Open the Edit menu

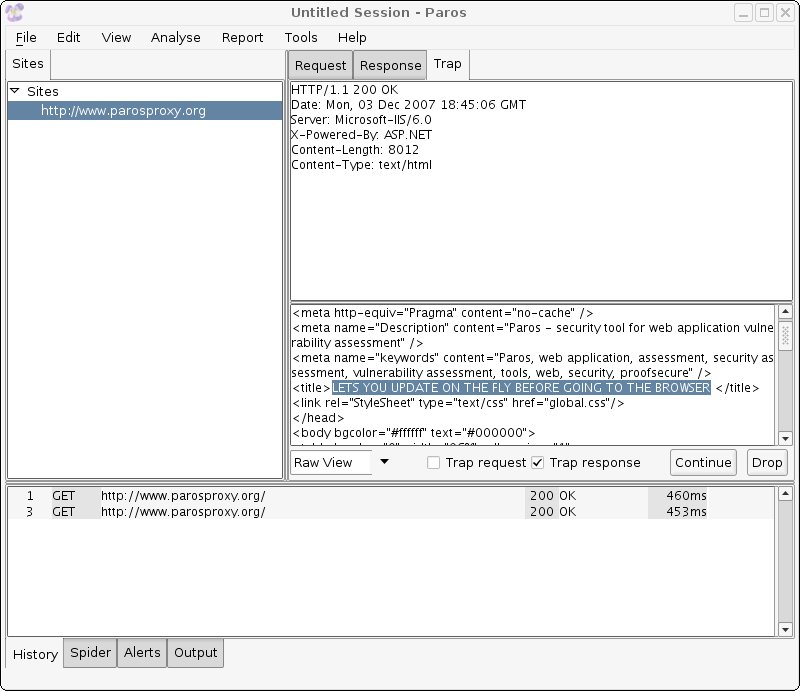[68, 38]
